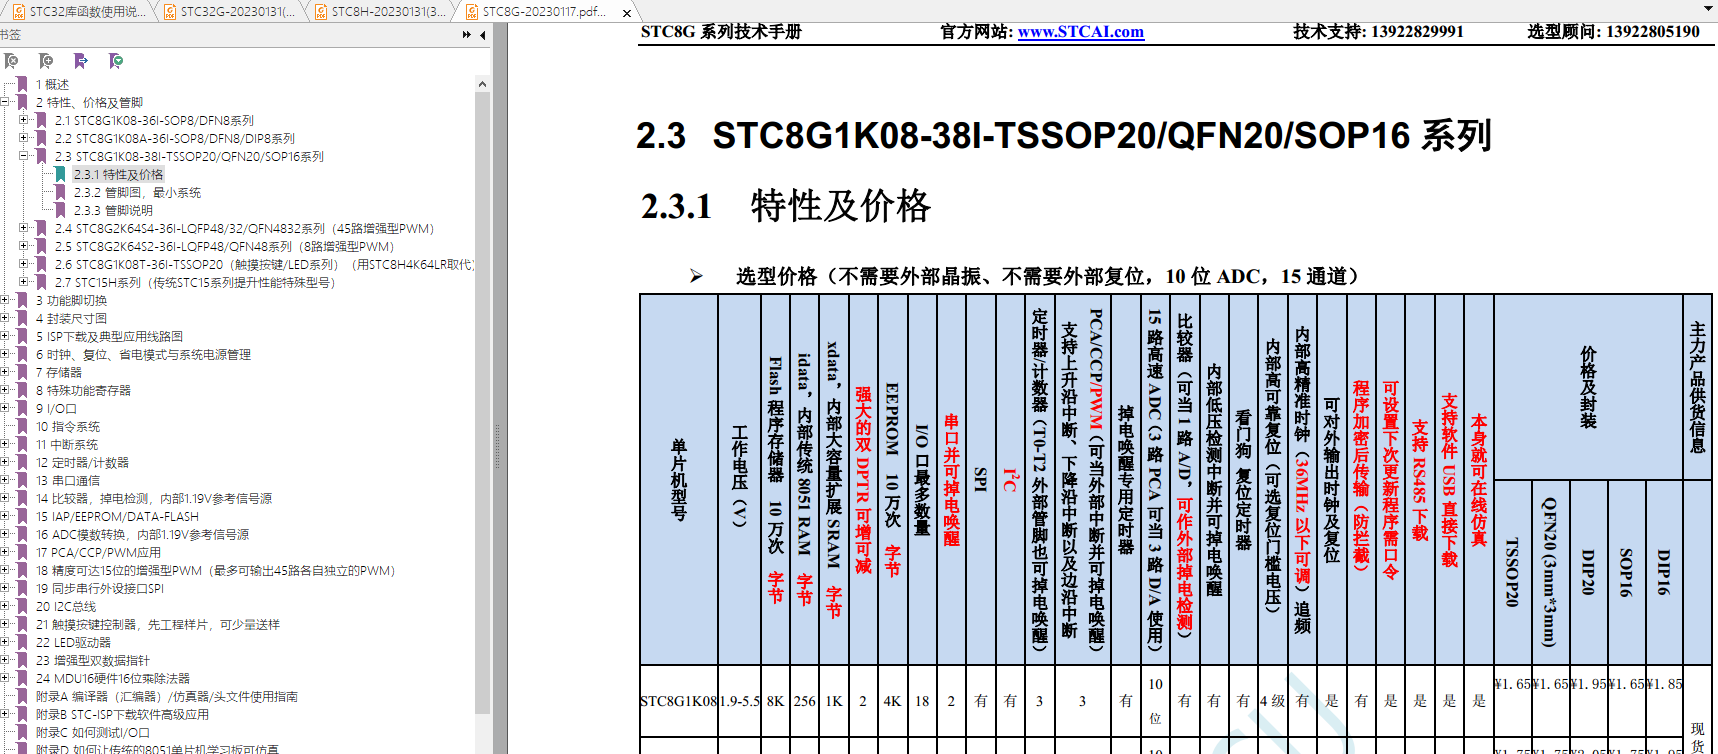Click the teal bookmark icon for 2.3.1

coord(61,174)
